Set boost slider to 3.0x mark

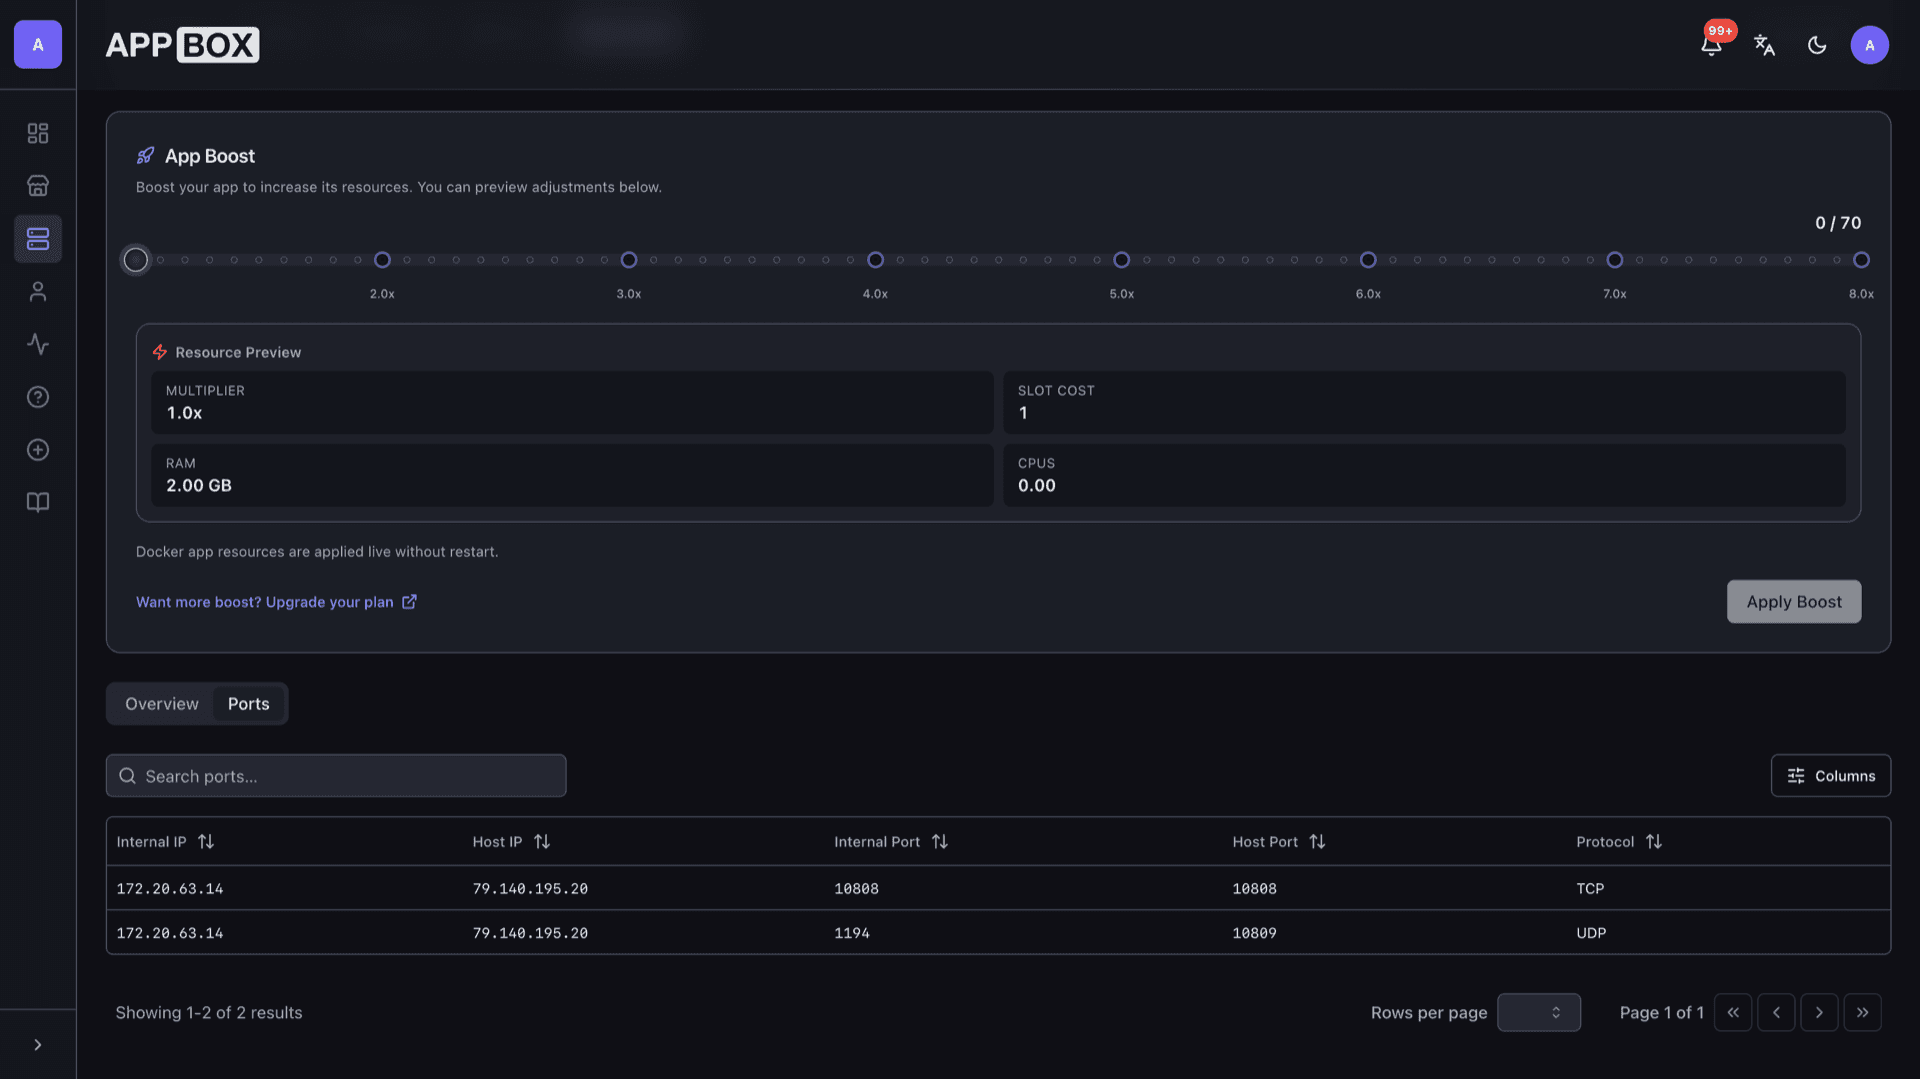(x=629, y=260)
